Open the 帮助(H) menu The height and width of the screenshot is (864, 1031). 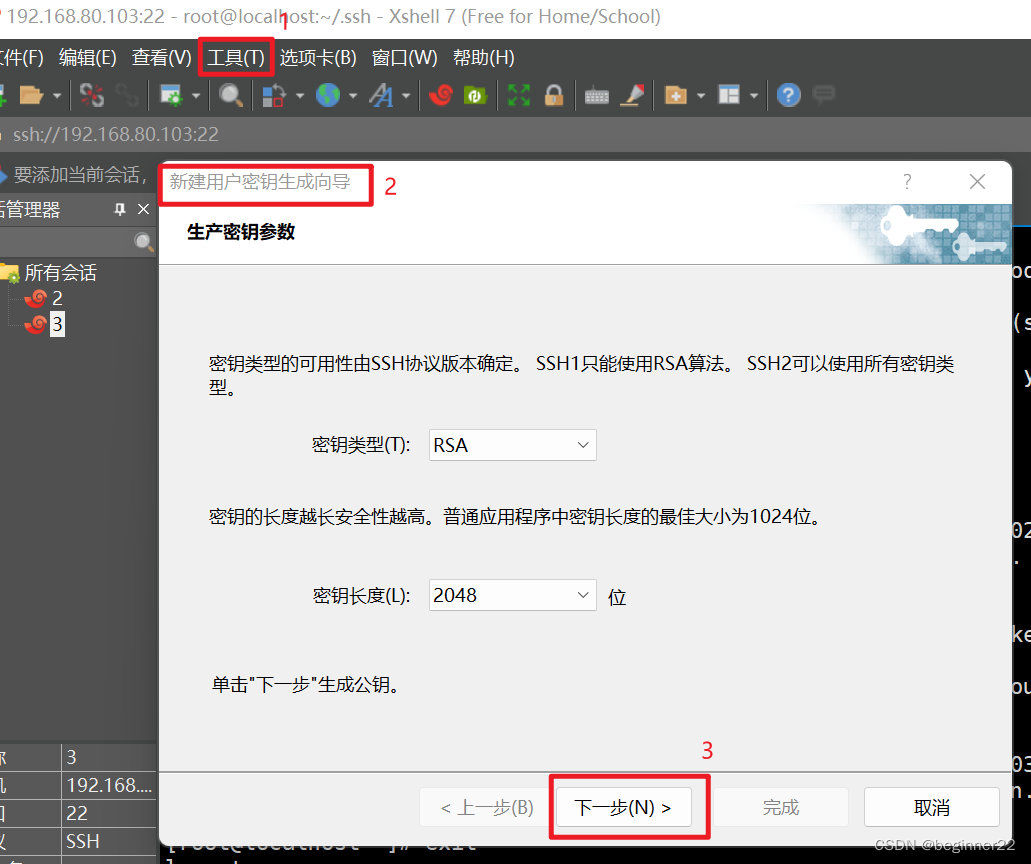(483, 58)
